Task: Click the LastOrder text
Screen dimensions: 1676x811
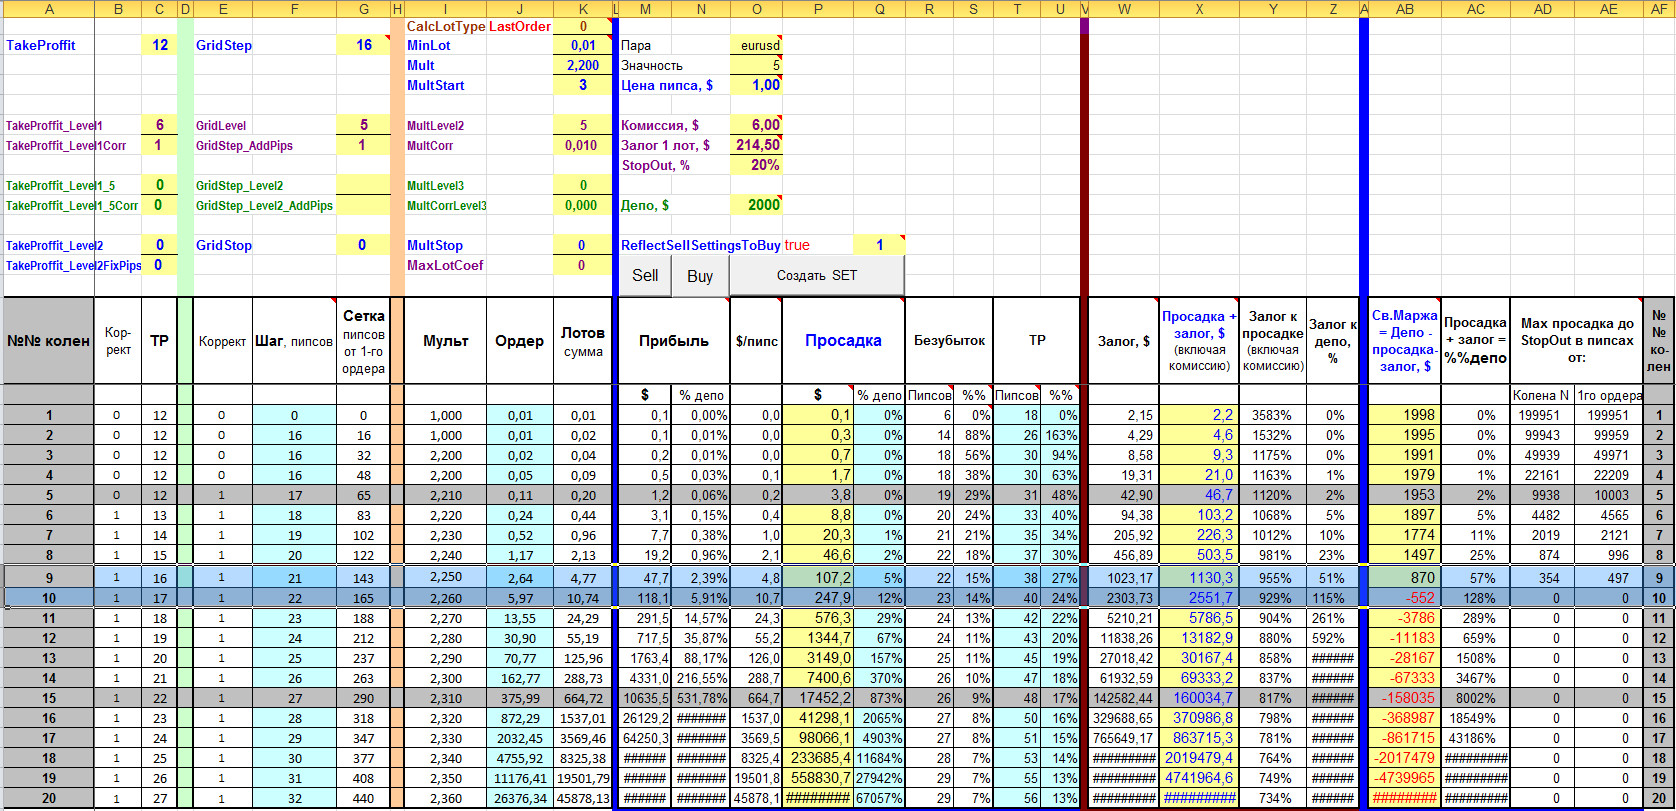Action: pyautogui.click(x=520, y=26)
